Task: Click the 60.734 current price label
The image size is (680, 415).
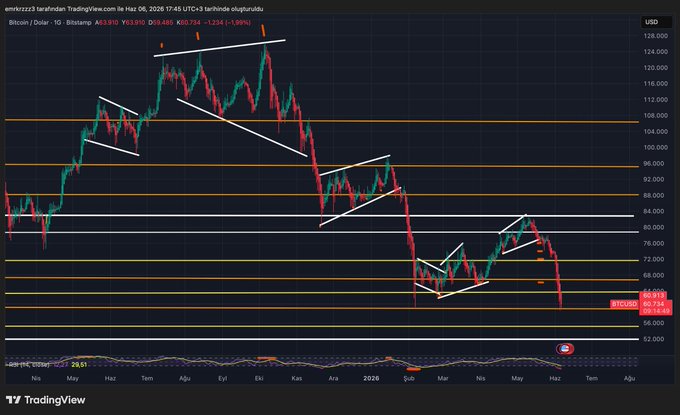Action: pos(654,304)
